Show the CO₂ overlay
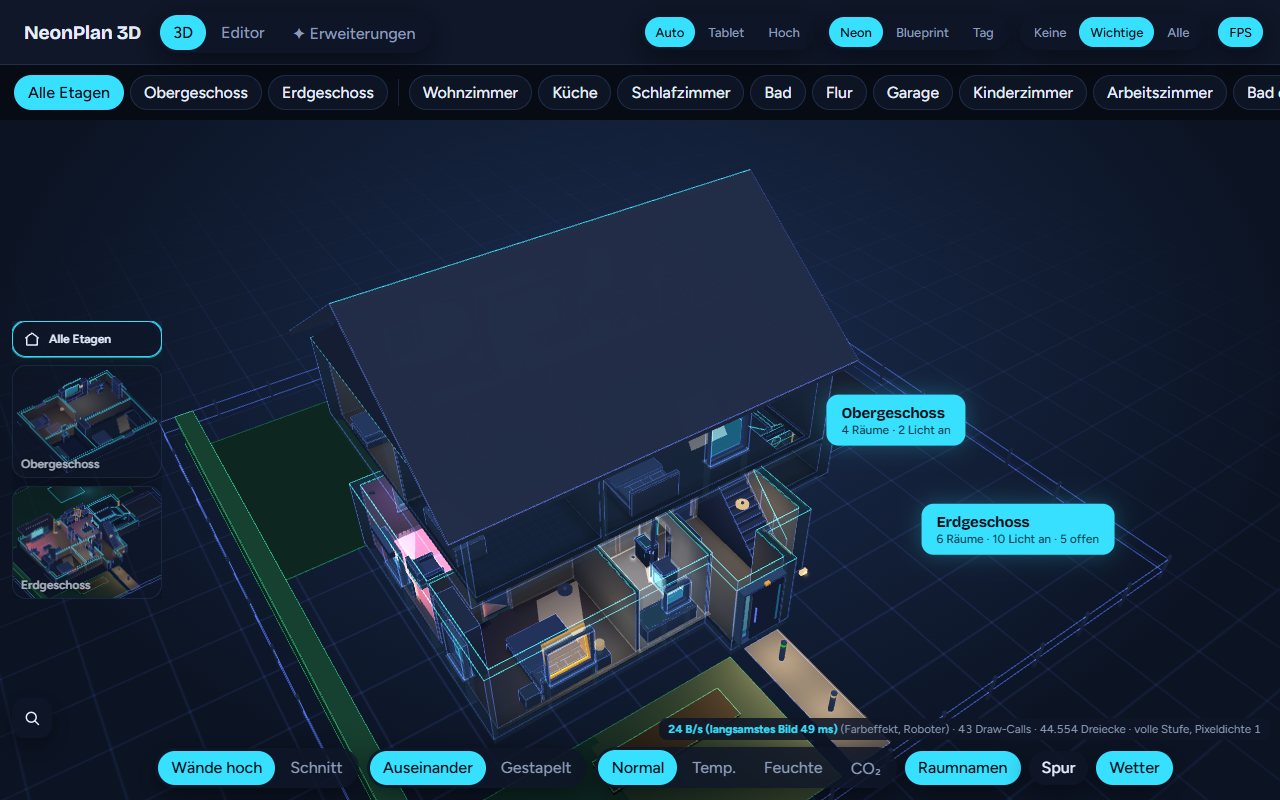The width and height of the screenshot is (1280, 800). point(866,768)
